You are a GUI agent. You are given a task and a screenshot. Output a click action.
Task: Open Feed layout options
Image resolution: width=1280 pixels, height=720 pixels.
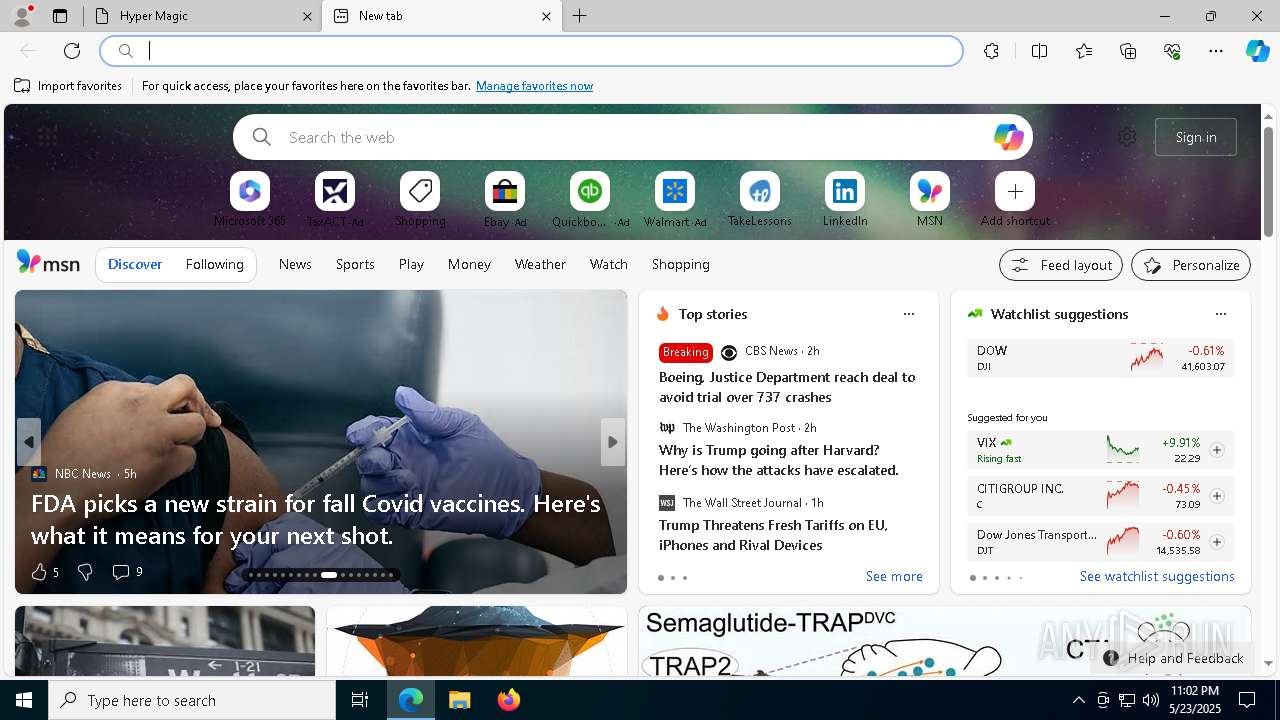pyautogui.click(x=1061, y=265)
